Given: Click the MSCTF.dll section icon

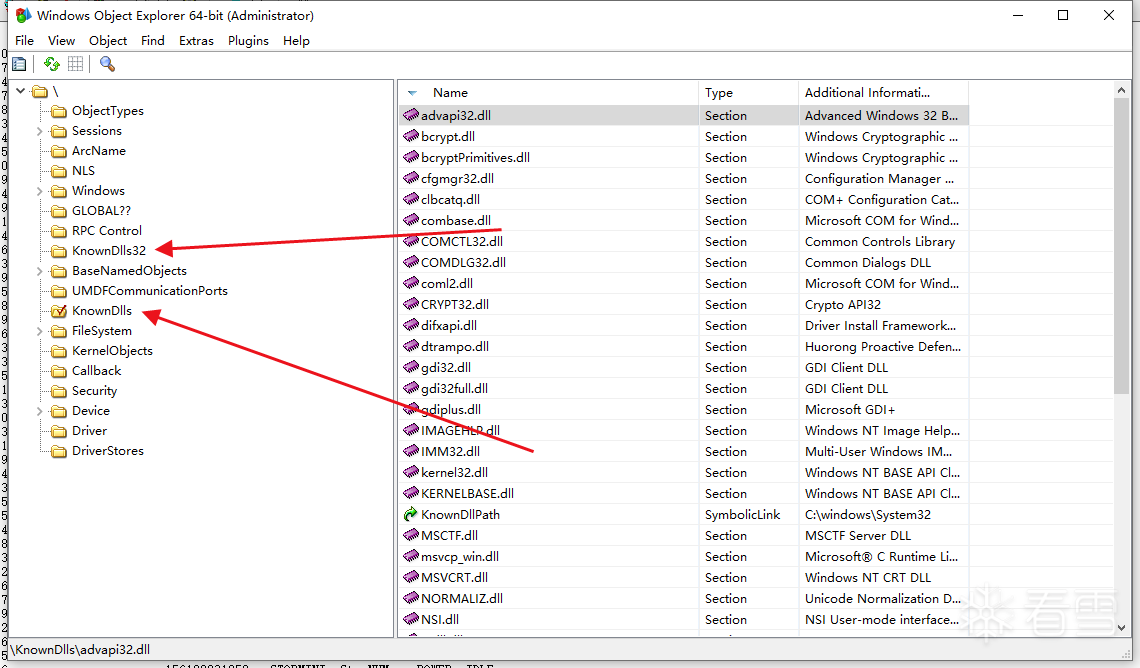Looking at the screenshot, I should click(x=411, y=535).
